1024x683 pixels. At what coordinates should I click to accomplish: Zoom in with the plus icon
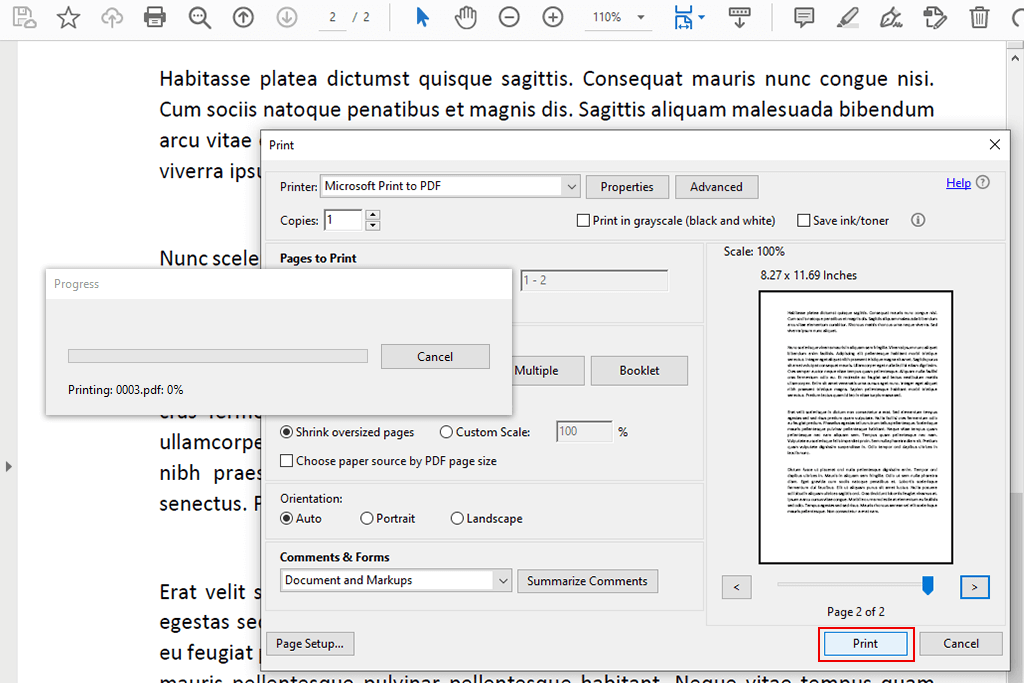(x=552, y=17)
